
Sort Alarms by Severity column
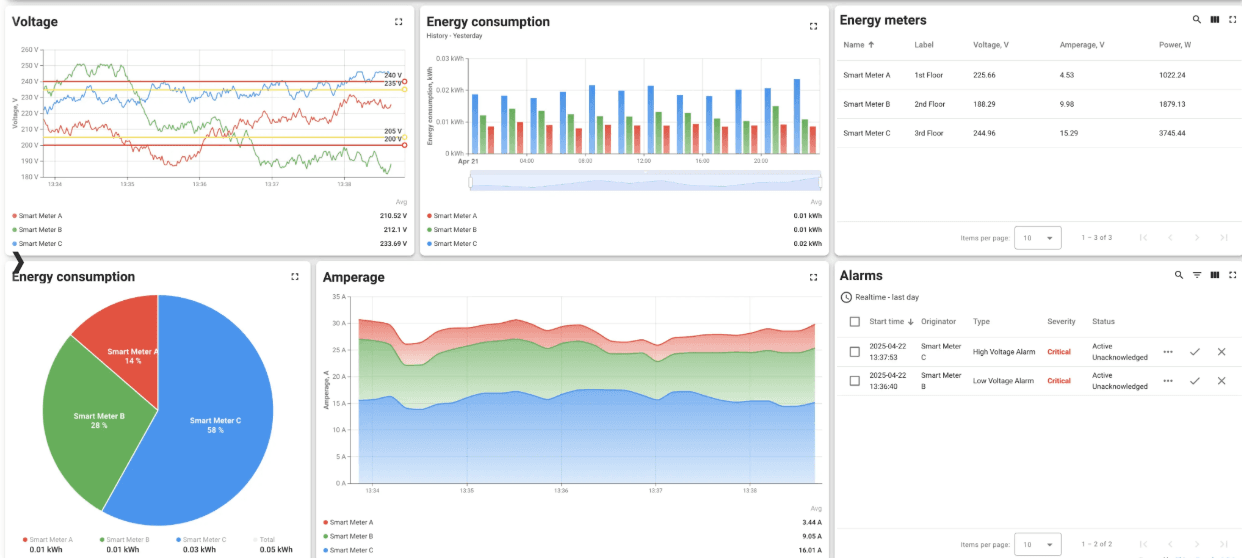pyautogui.click(x=1061, y=322)
